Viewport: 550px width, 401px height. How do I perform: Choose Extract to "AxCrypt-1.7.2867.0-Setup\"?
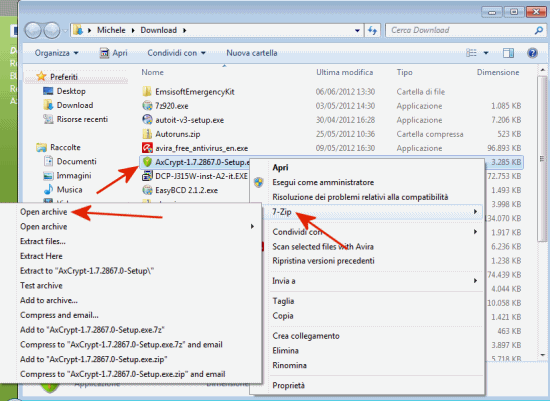87,271
